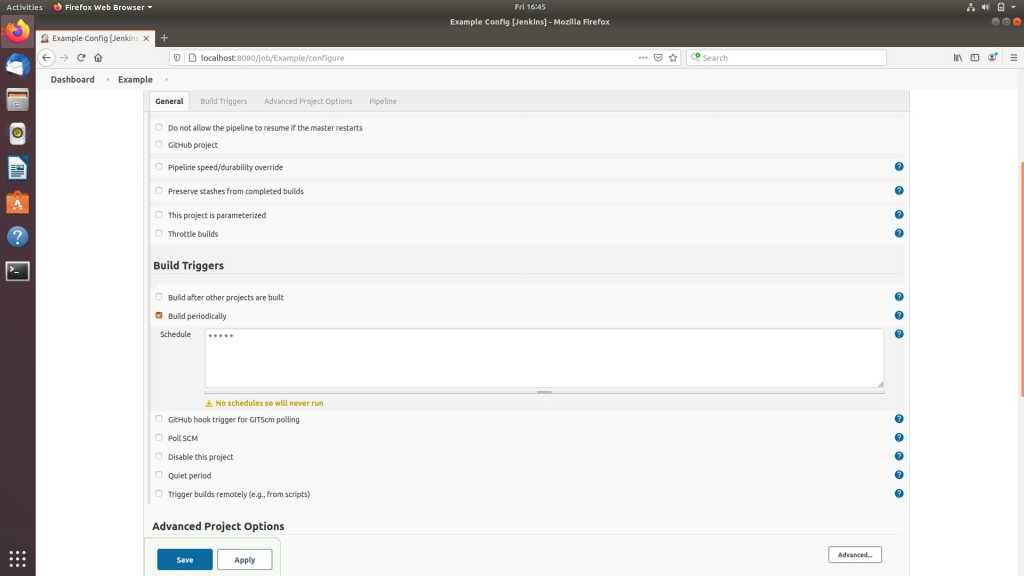Image resolution: width=1024 pixels, height=576 pixels.
Task: Open address bar page actions menu
Action: [x=643, y=58]
